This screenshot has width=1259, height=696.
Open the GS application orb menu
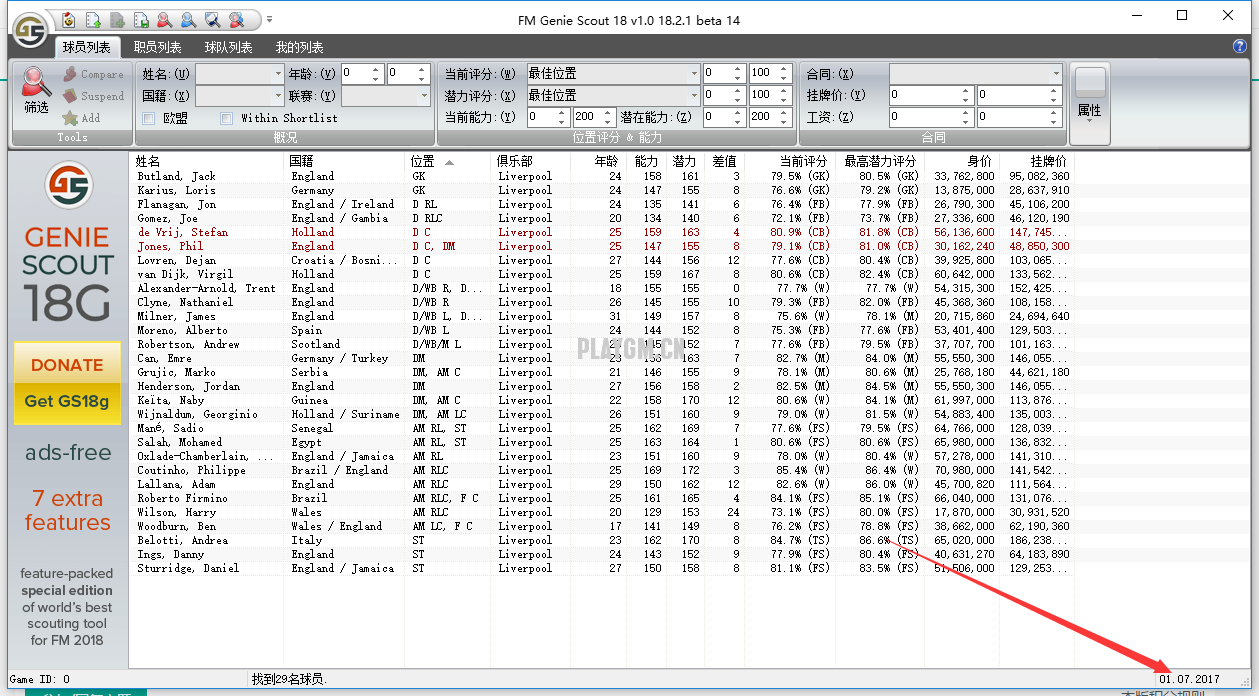[x=30, y=30]
